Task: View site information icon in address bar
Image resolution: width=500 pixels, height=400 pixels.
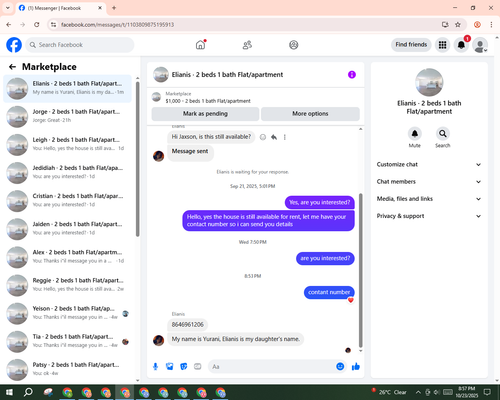Action: pyautogui.click(x=53, y=25)
